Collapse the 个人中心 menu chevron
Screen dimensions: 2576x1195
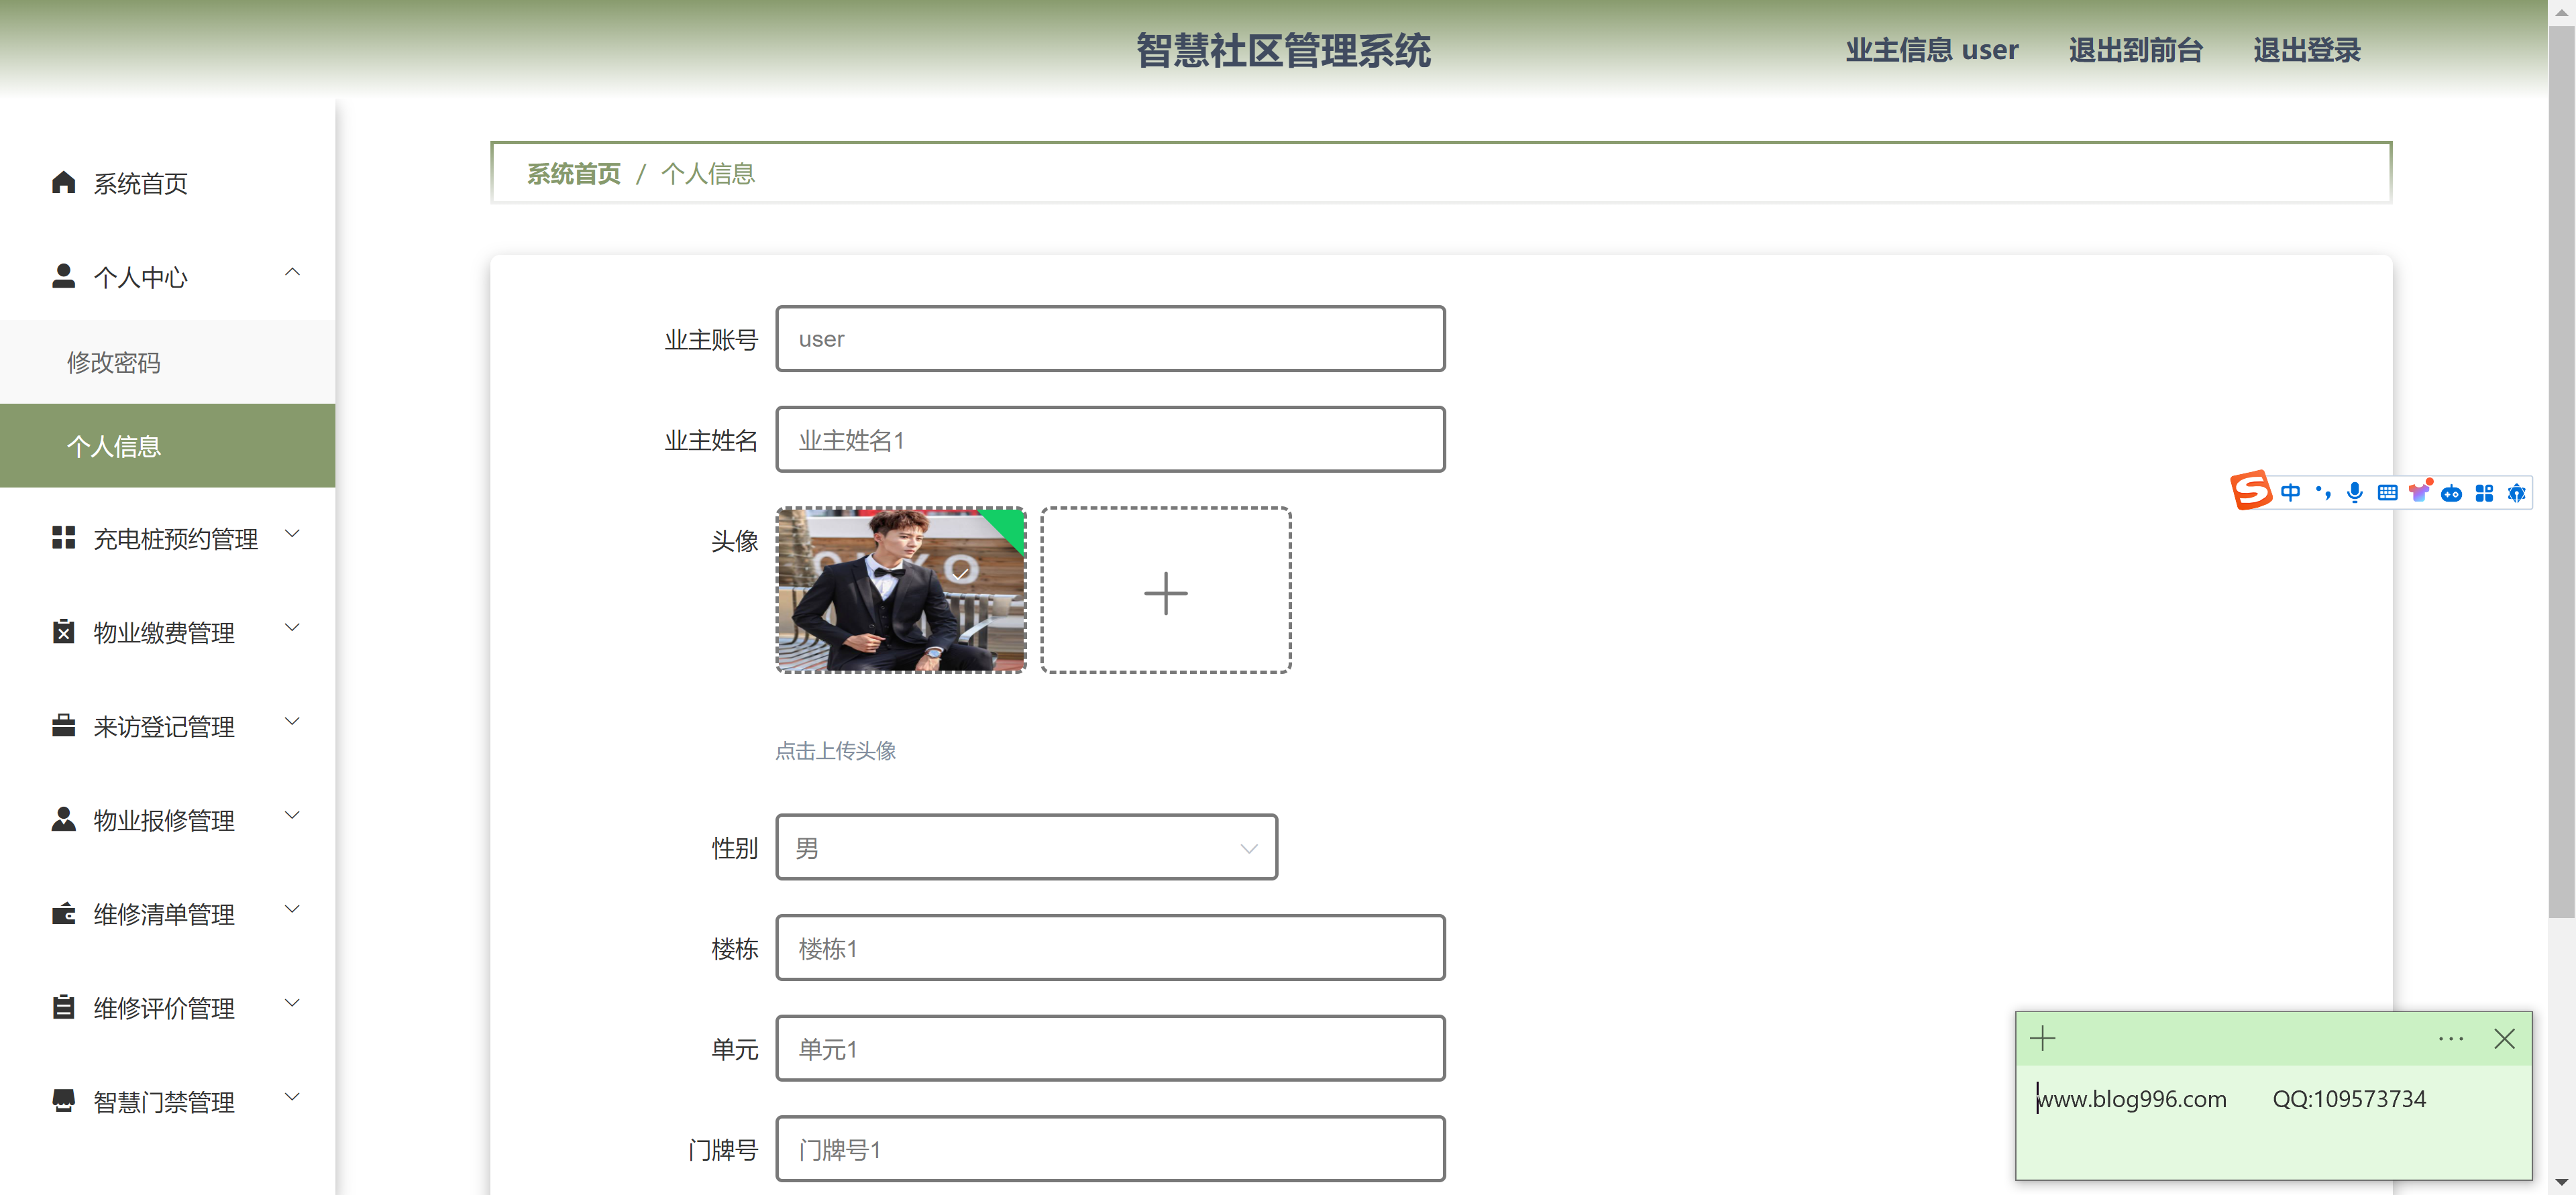tap(292, 271)
